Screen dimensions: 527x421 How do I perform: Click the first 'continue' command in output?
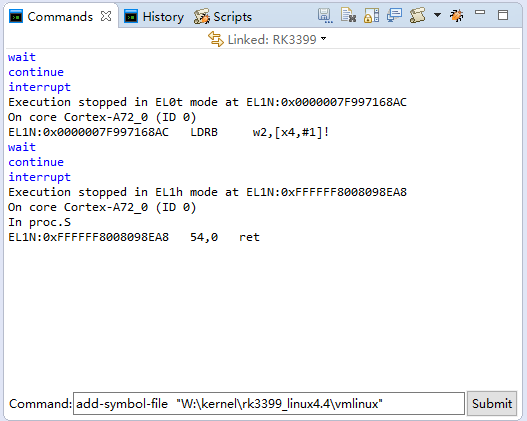(x=36, y=72)
